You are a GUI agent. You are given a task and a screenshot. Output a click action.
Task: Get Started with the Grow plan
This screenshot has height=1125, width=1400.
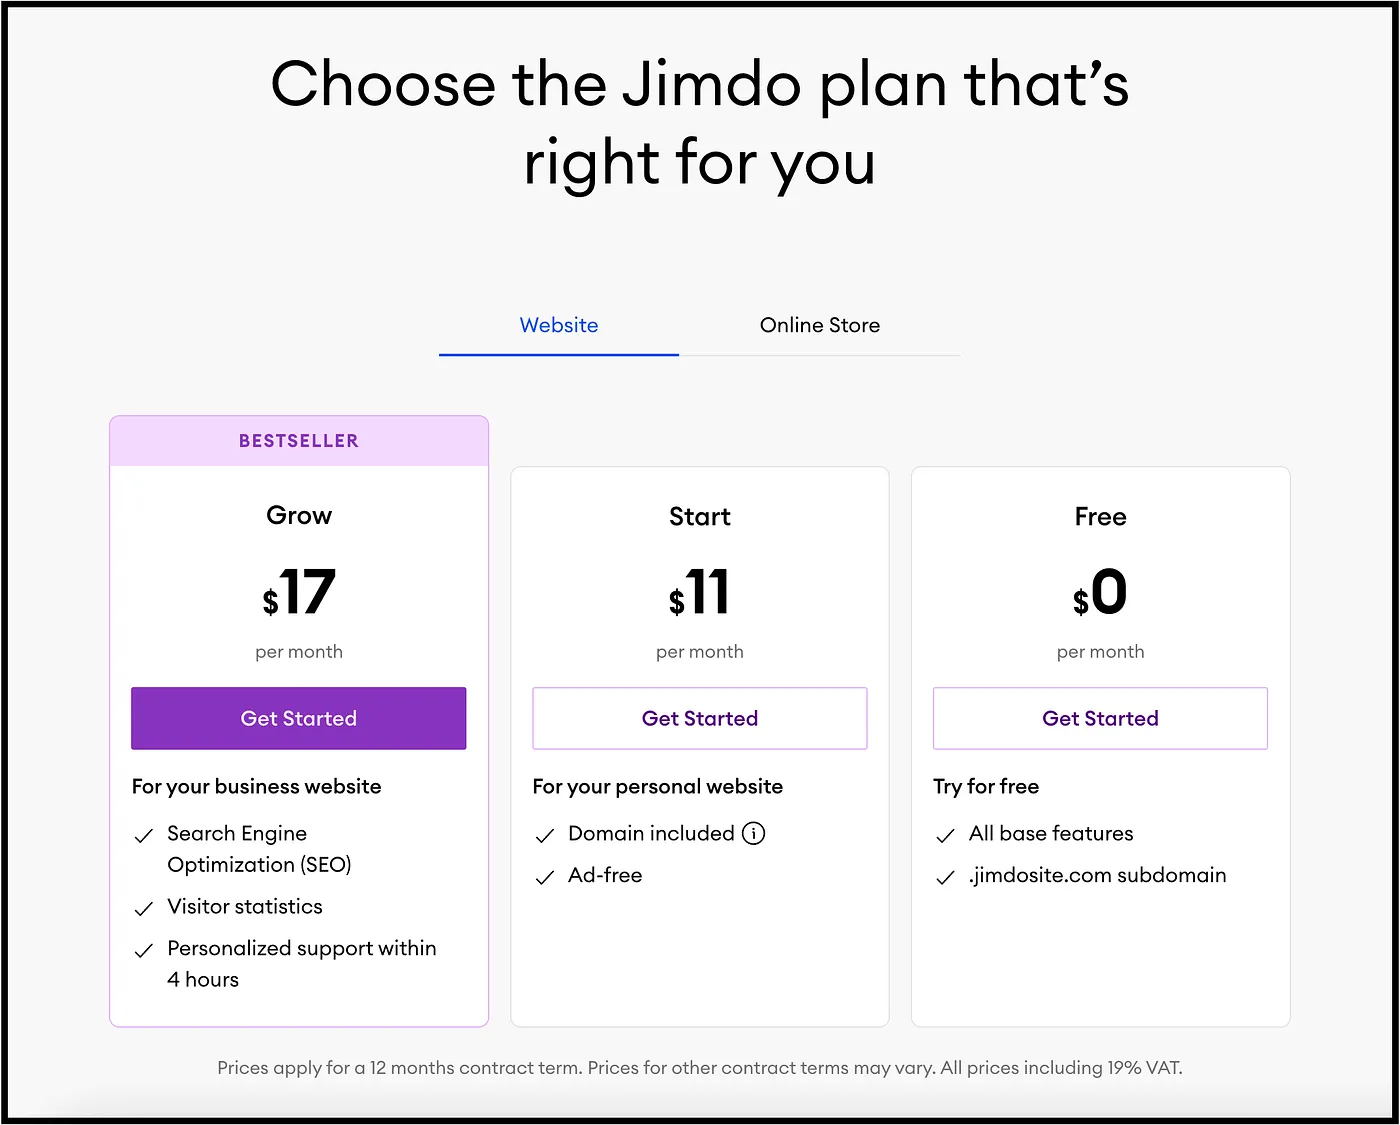click(299, 718)
